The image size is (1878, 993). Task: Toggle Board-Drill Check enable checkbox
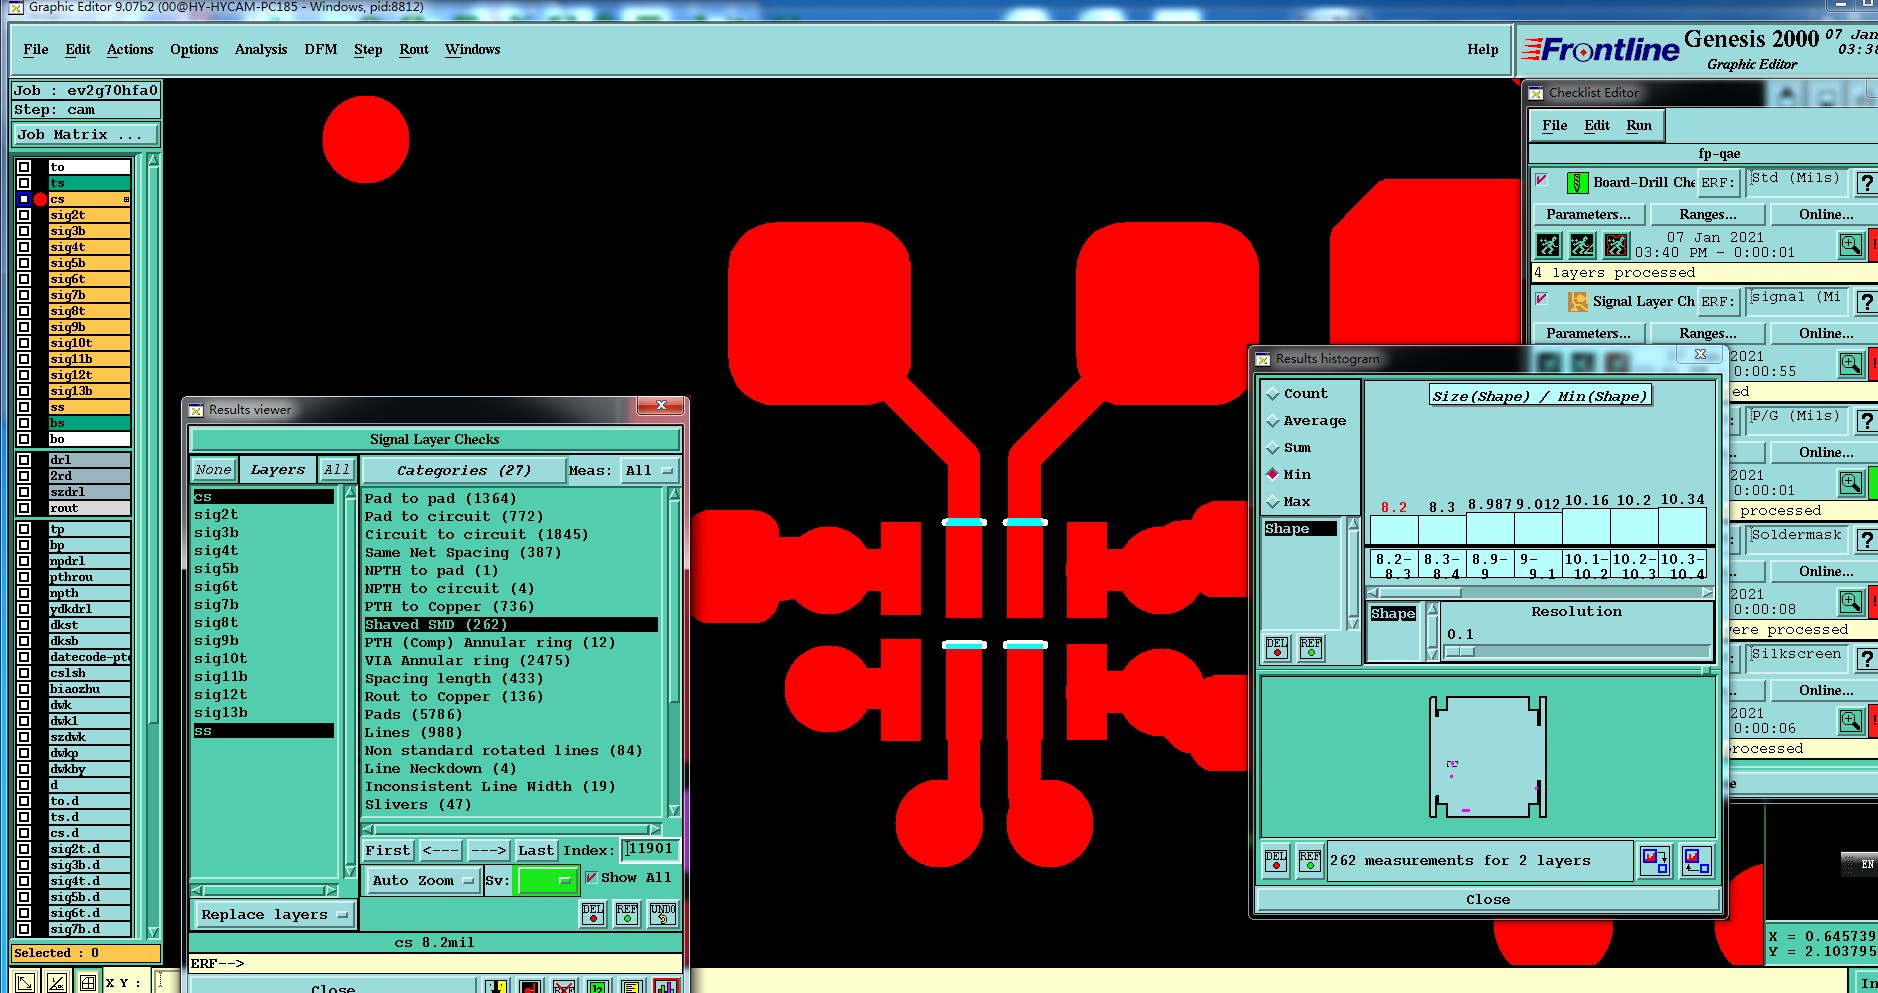pos(1542,180)
